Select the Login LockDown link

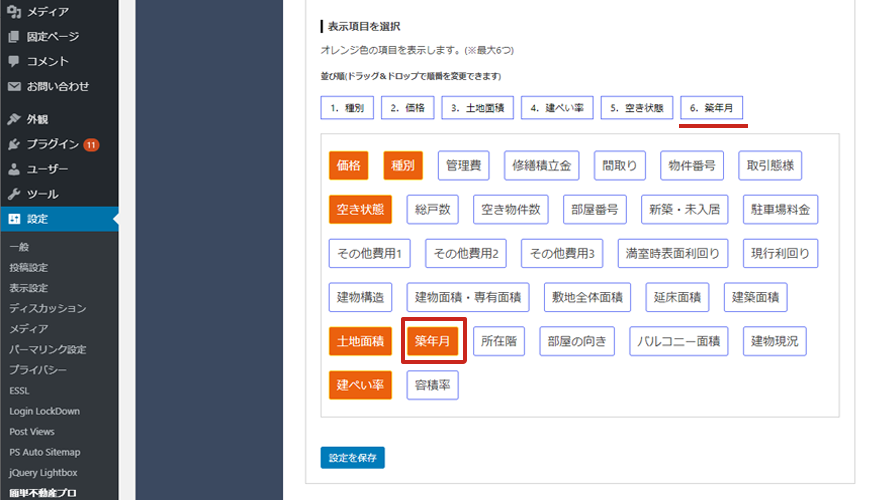tap(44, 411)
